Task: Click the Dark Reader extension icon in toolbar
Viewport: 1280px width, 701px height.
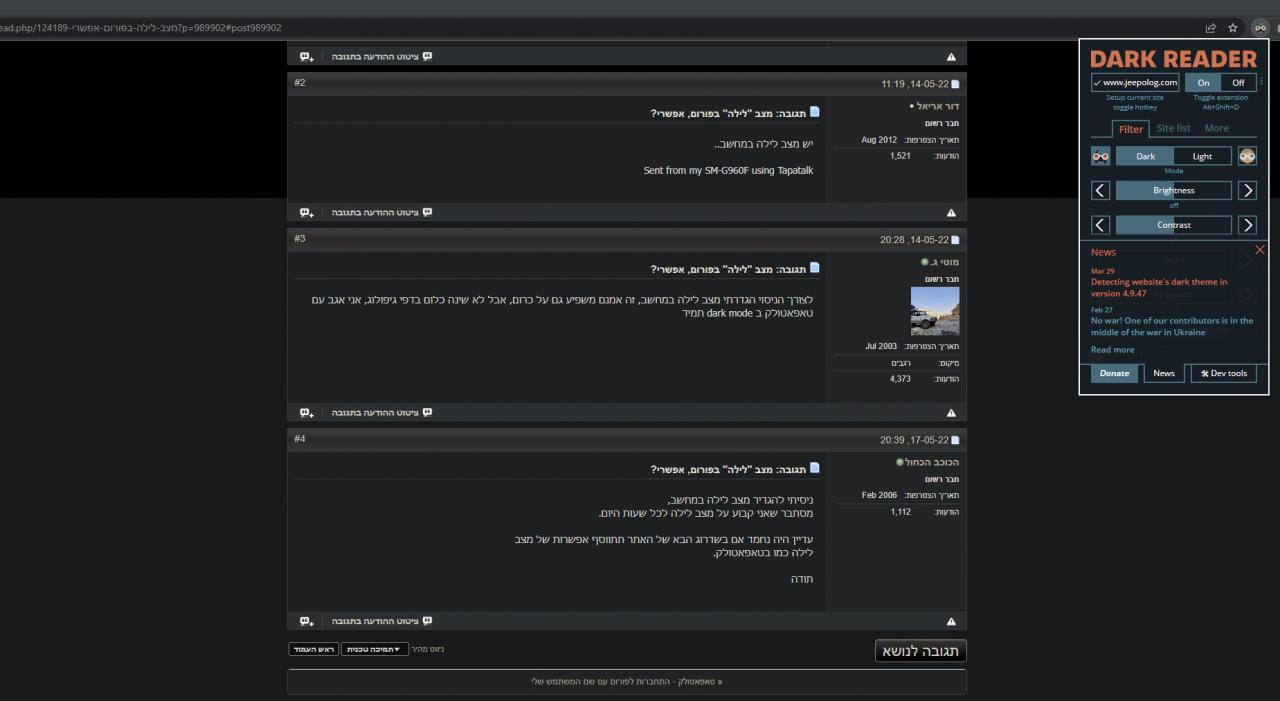Action: click(x=1260, y=28)
